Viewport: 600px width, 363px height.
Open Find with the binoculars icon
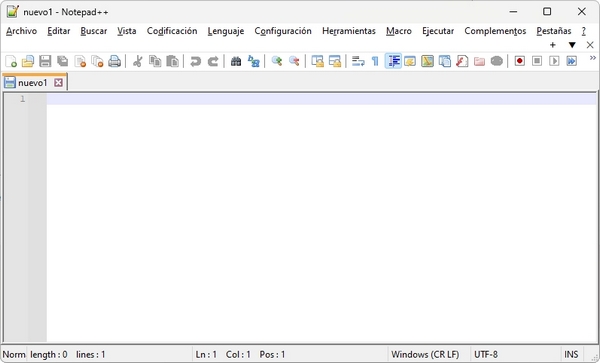pyautogui.click(x=236, y=61)
